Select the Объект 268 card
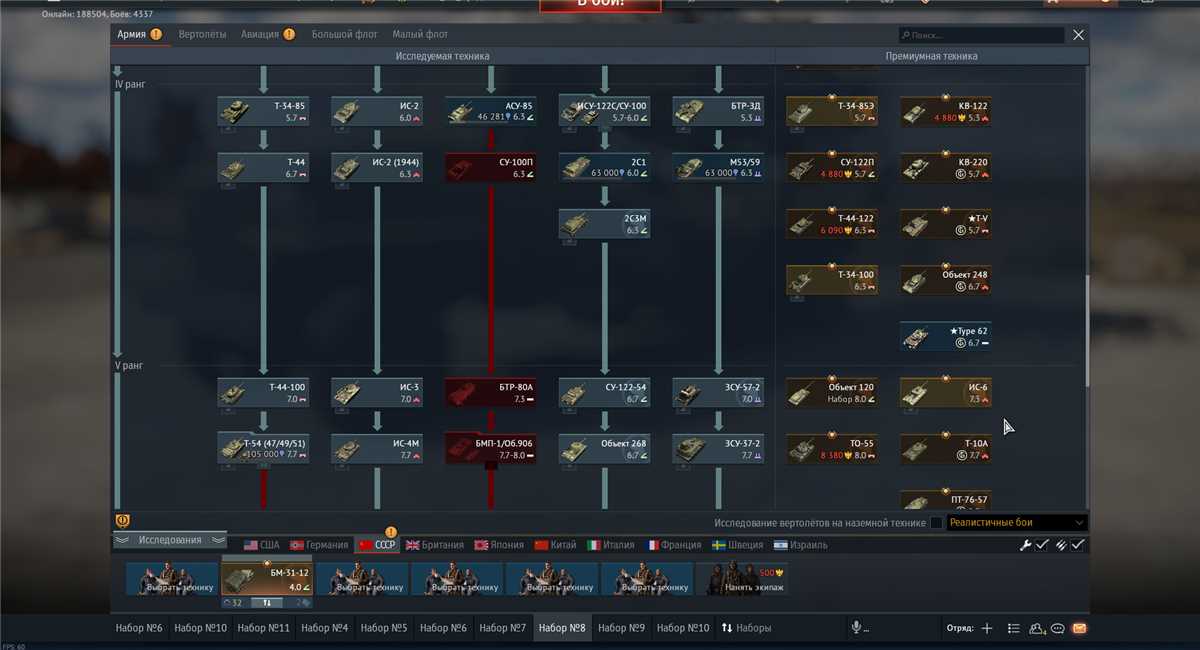The image size is (1200, 650). (x=604, y=449)
